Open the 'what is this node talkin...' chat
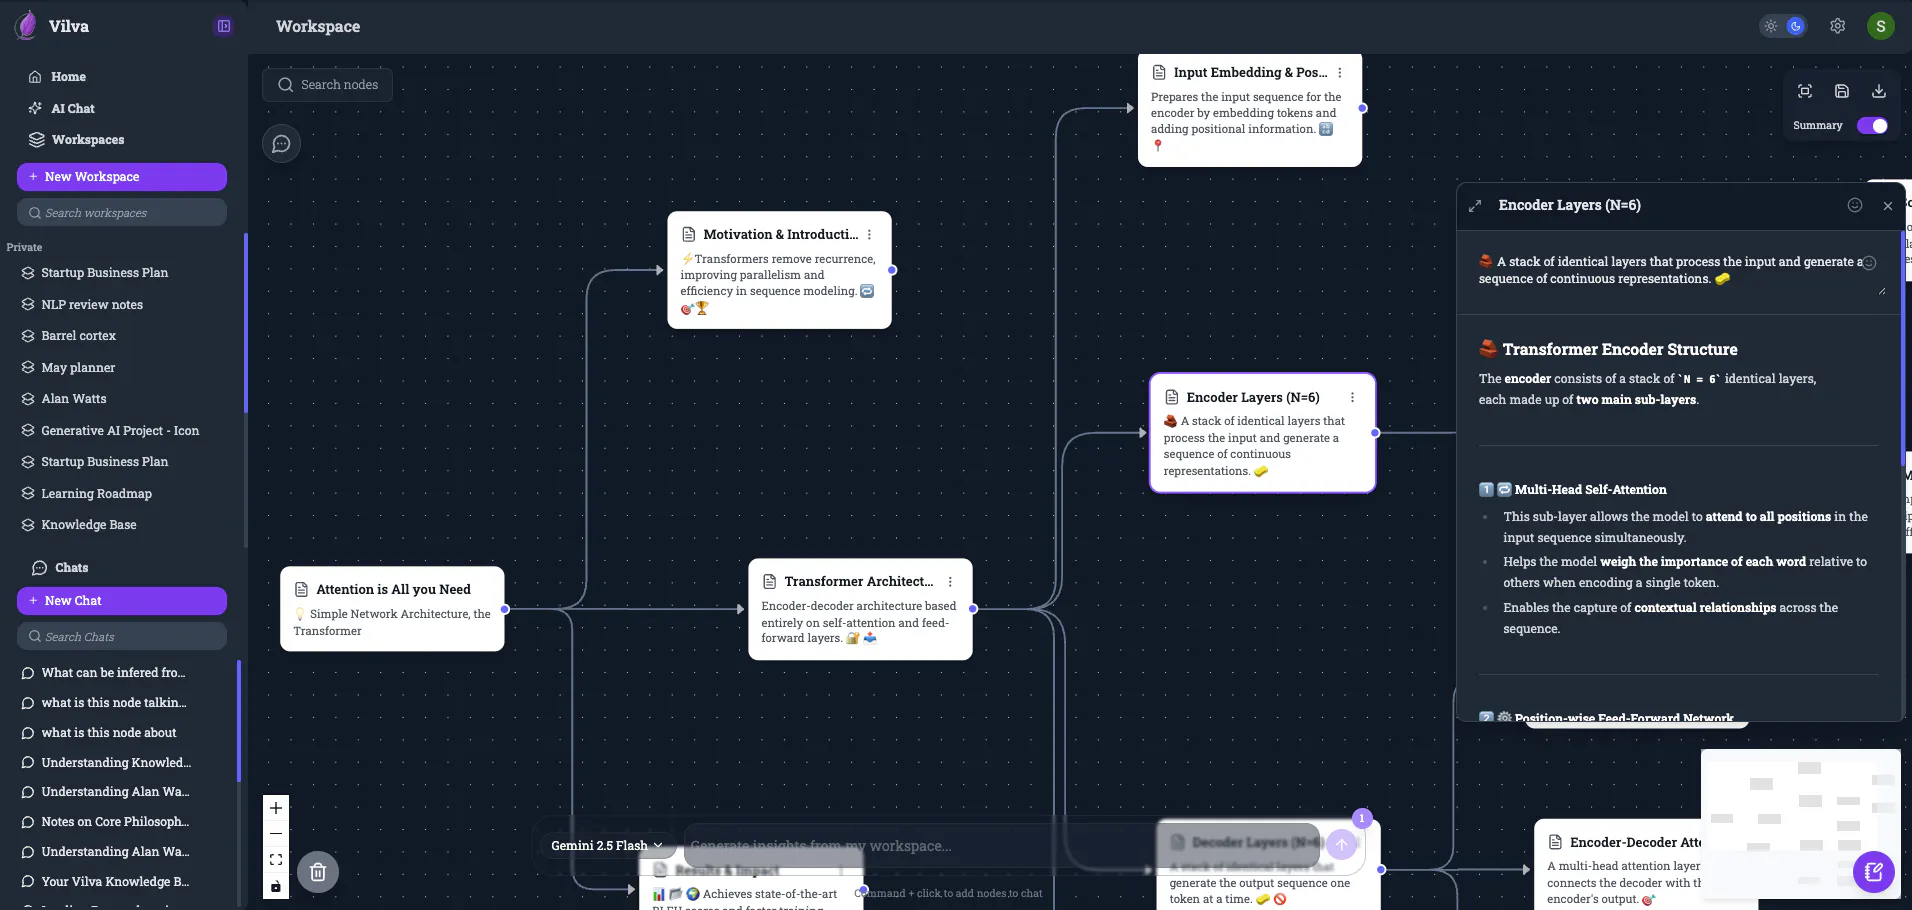The image size is (1912, 910). (114, 703)
